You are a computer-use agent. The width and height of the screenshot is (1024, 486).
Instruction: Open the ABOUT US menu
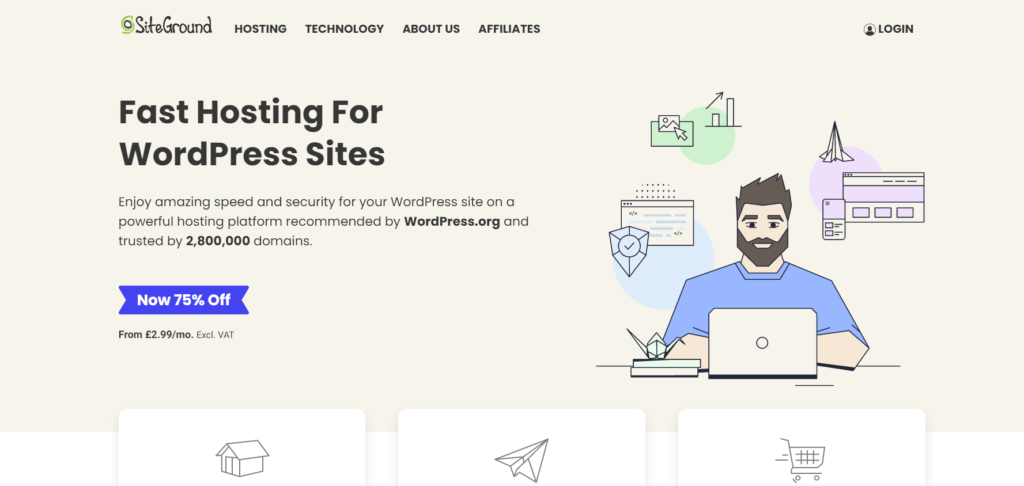point(431,29)
